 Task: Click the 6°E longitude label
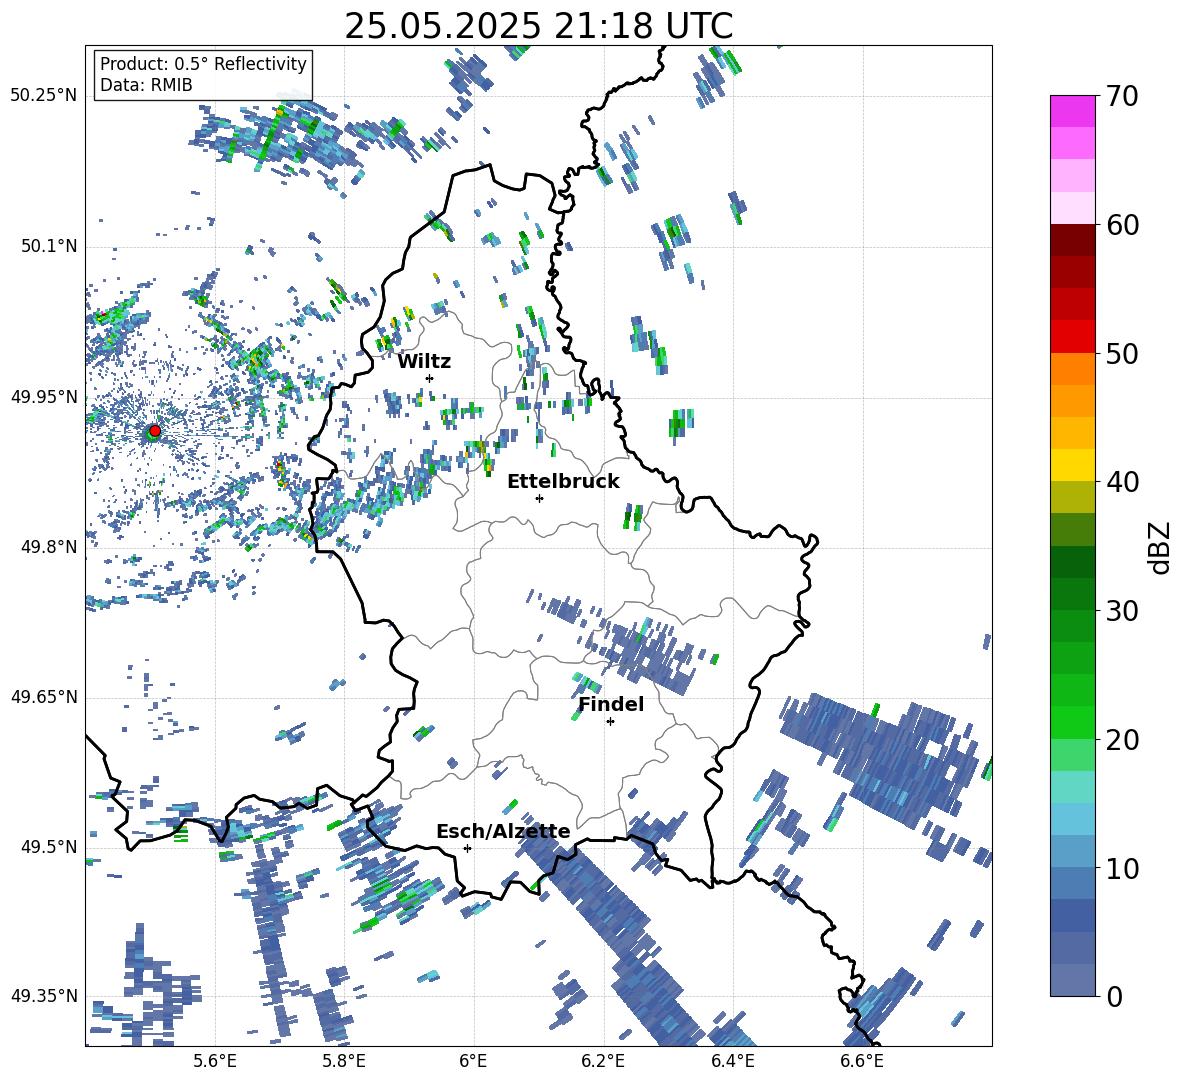tap(473, 1061)
